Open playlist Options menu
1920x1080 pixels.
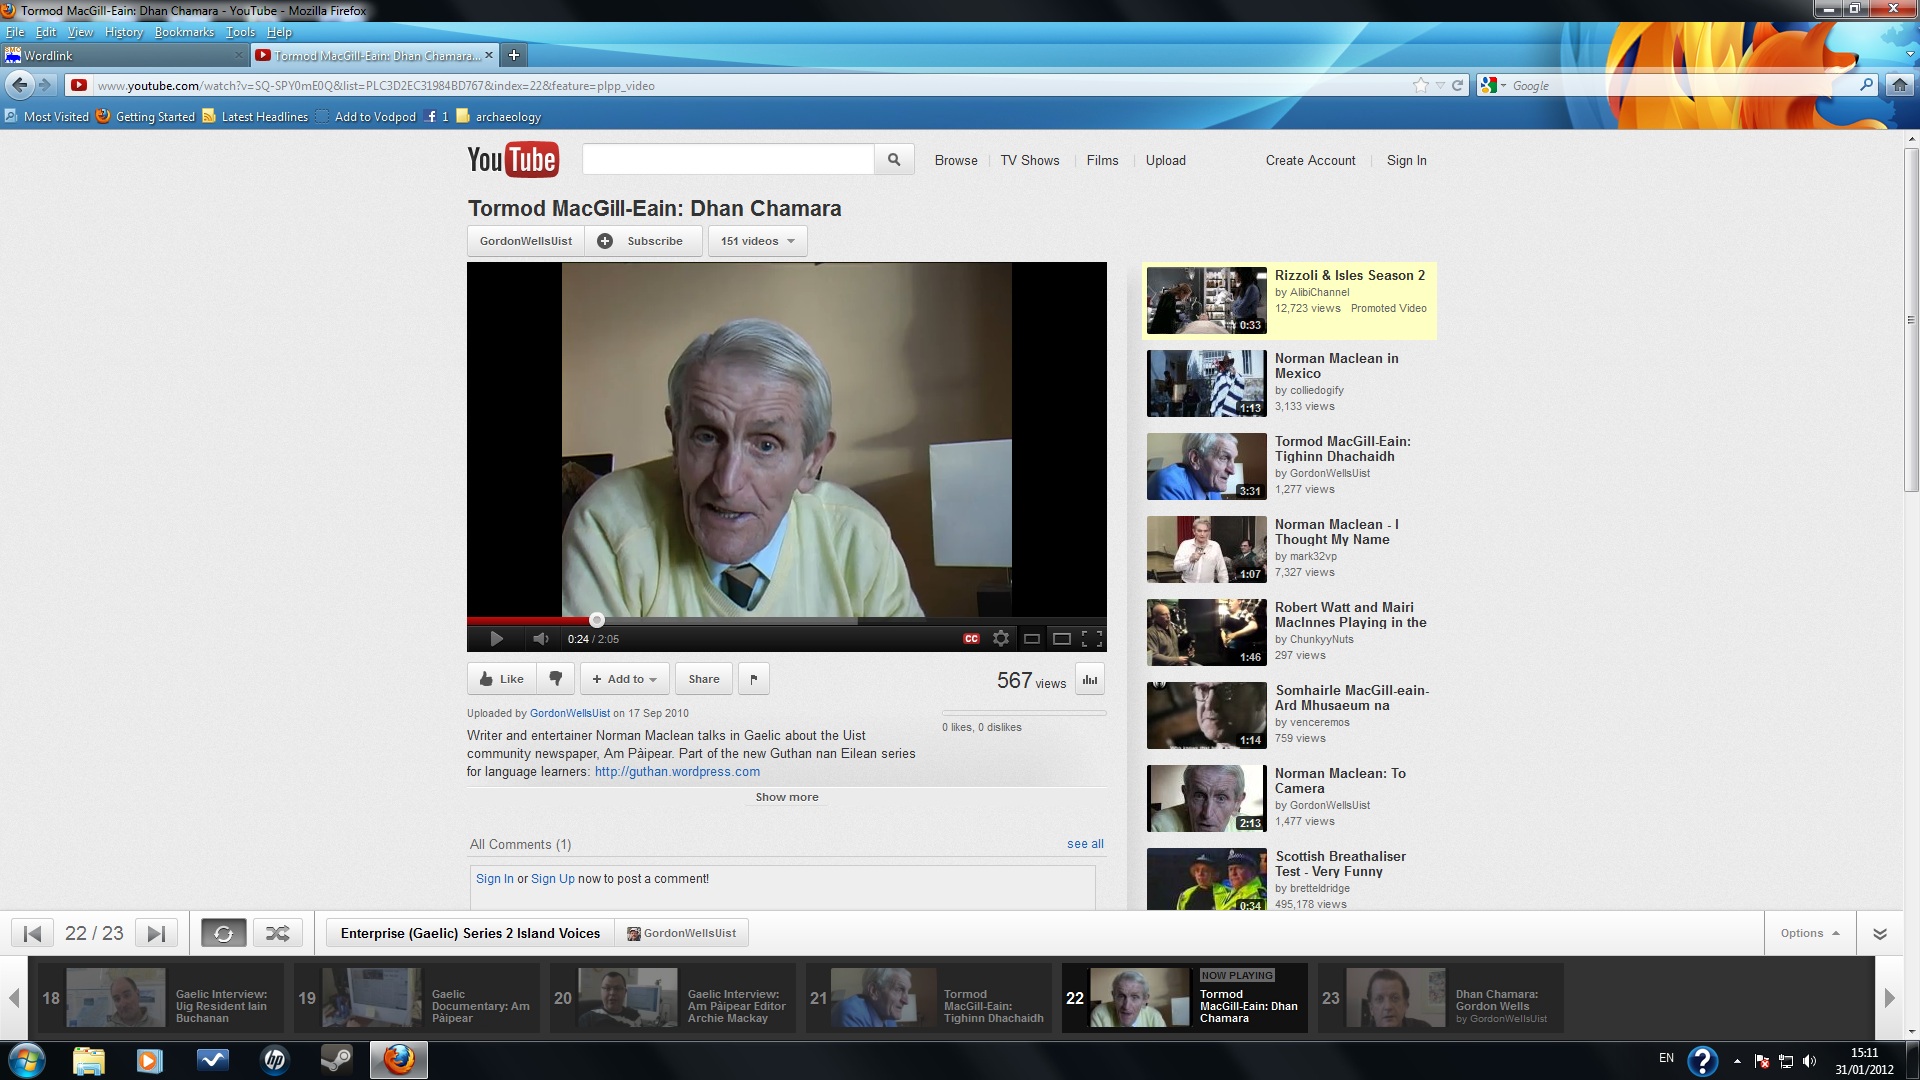[1809, 933]
